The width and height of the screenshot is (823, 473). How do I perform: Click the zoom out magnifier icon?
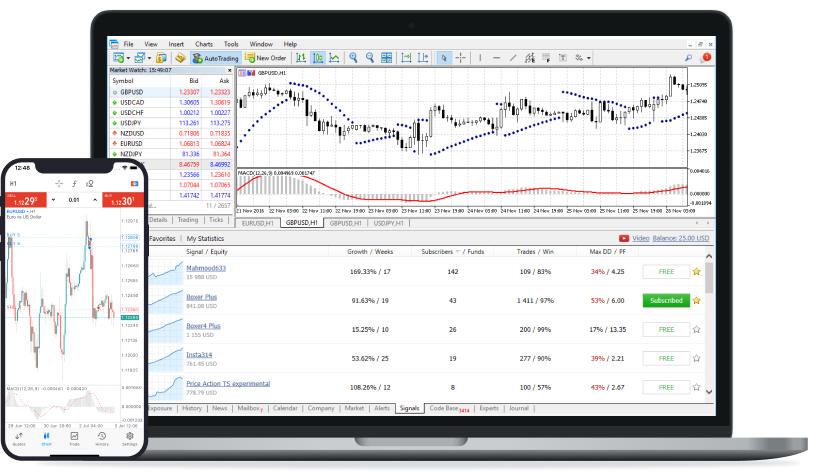tap(371, 58)
